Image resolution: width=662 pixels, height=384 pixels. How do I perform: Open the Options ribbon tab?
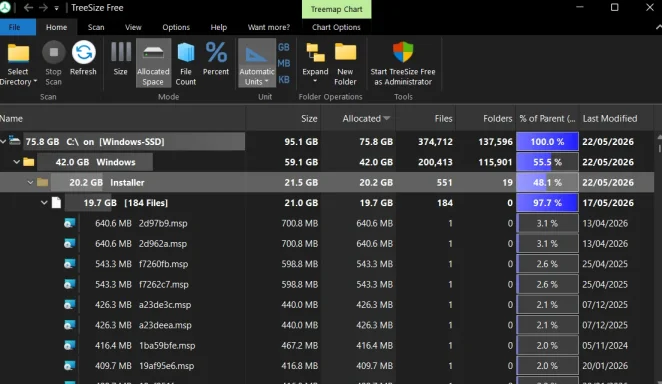[x=176, y=27]
